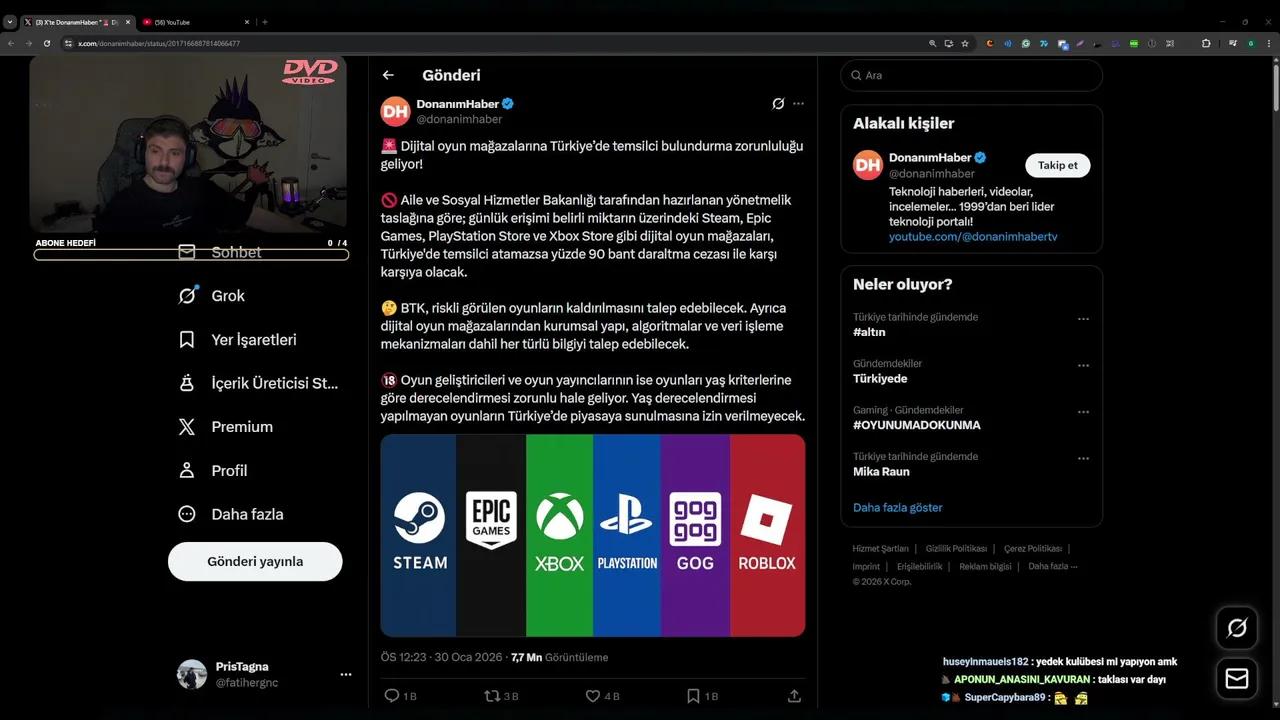
Task: Open Yer İşaretleri bookmarks
Action: tap(237, 340)
